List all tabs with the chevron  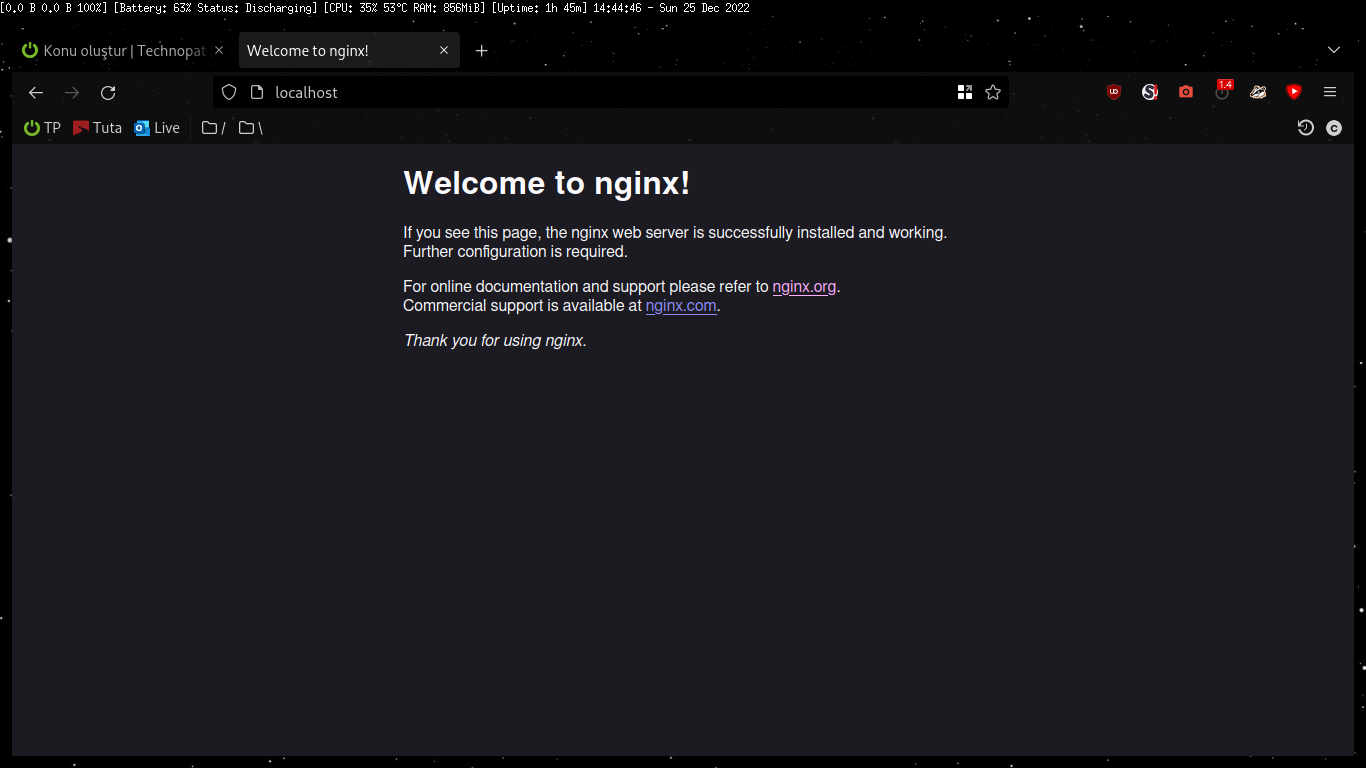[x=1334, y=51]
